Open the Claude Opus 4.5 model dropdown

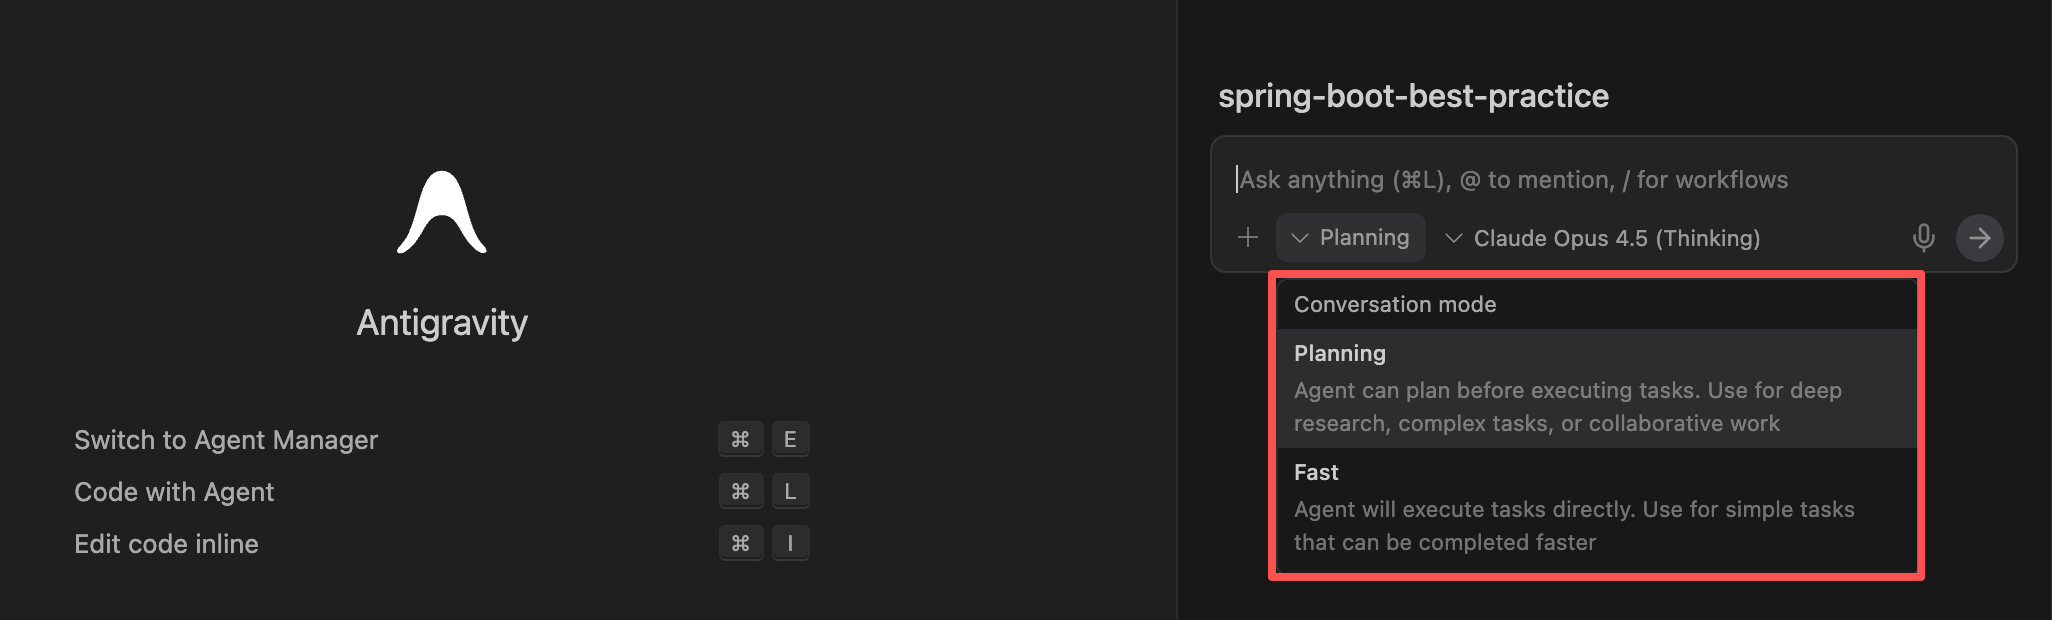1603,238
